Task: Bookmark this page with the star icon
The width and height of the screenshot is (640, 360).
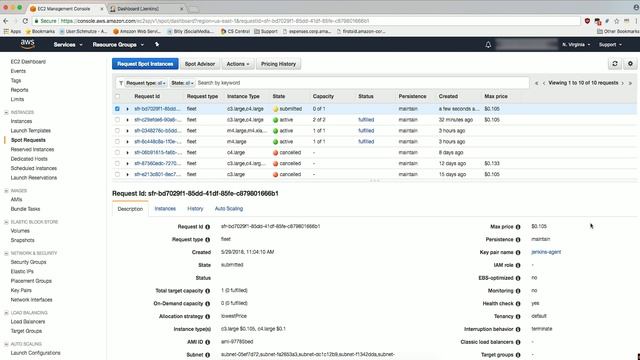Action: pyautogui.click(x=617, y=21)
